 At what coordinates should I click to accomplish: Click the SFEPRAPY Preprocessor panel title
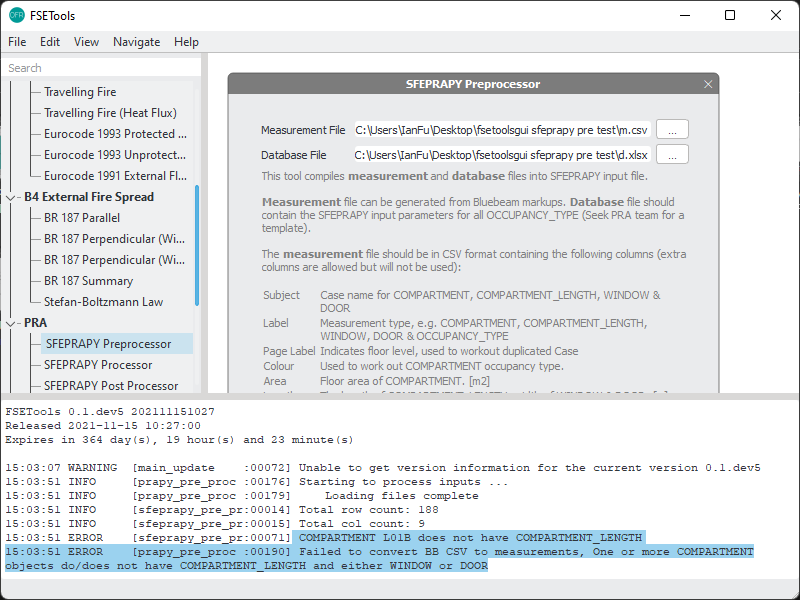pyautogui.click(x=472, y=84)
